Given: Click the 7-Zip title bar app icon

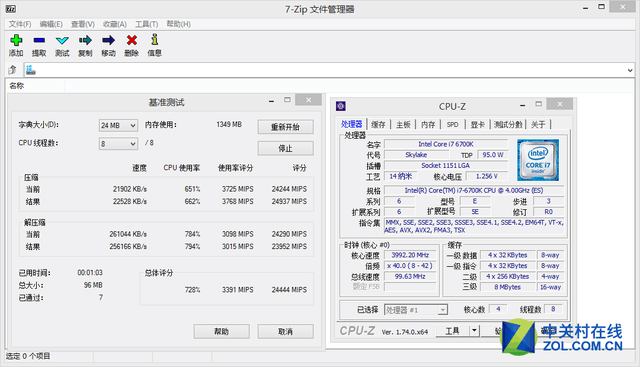Looking at the screenshot, I should [11, 9].
